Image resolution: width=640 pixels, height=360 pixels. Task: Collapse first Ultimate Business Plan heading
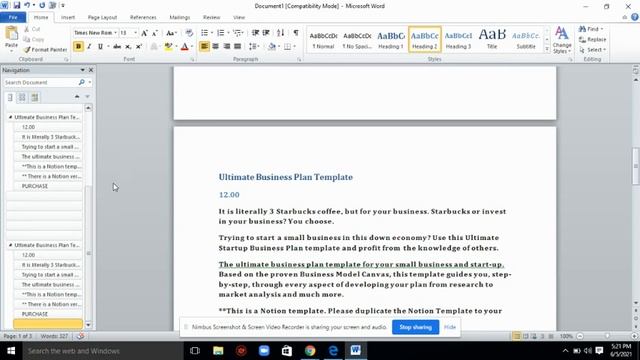10,117
